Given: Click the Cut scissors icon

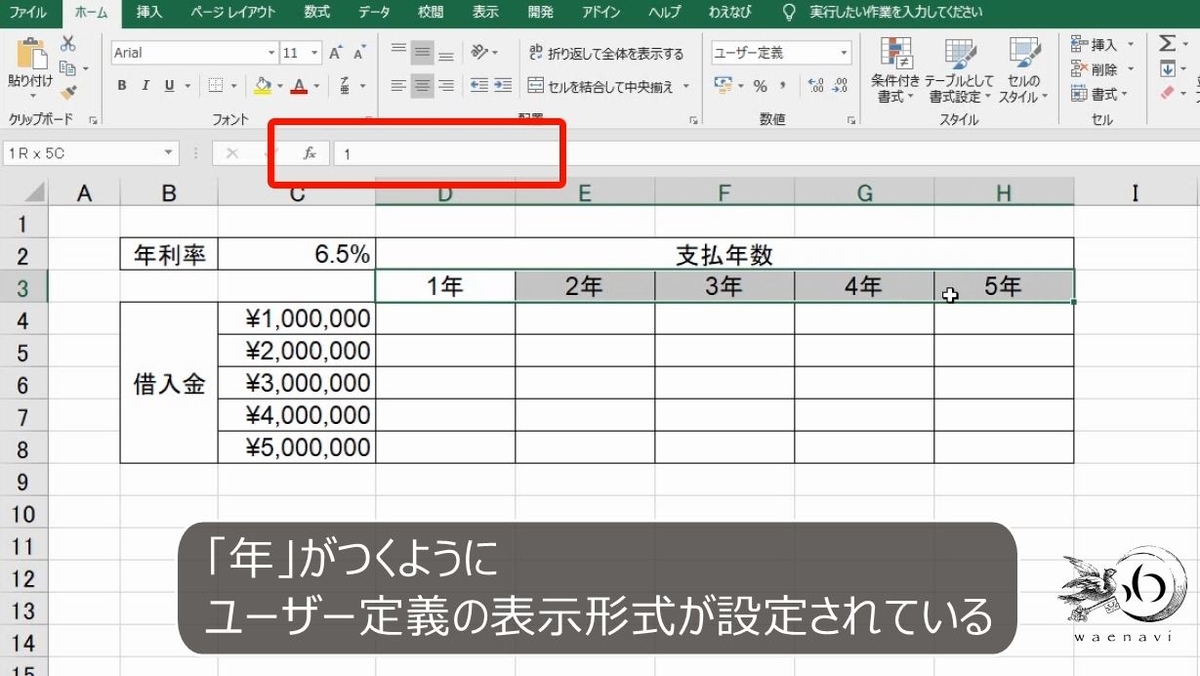Looking at the screenshot, I should click(68, 43).
